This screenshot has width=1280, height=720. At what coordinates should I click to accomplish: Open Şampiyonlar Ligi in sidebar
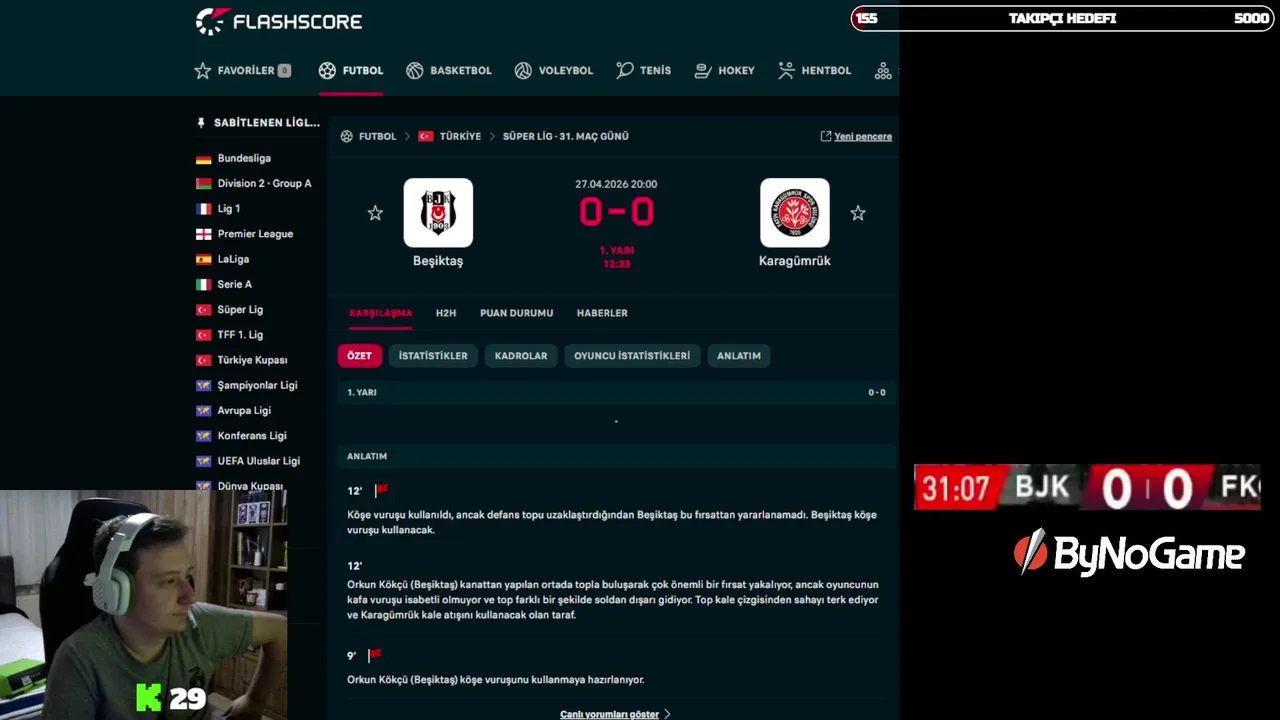click(x=257, y=385)
